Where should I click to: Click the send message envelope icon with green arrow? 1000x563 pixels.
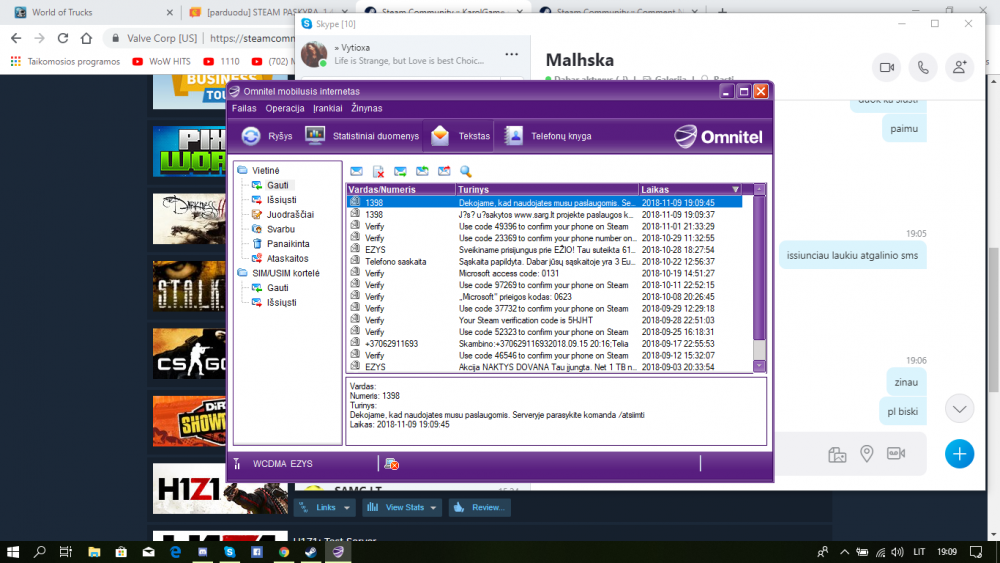coord(400,172)
